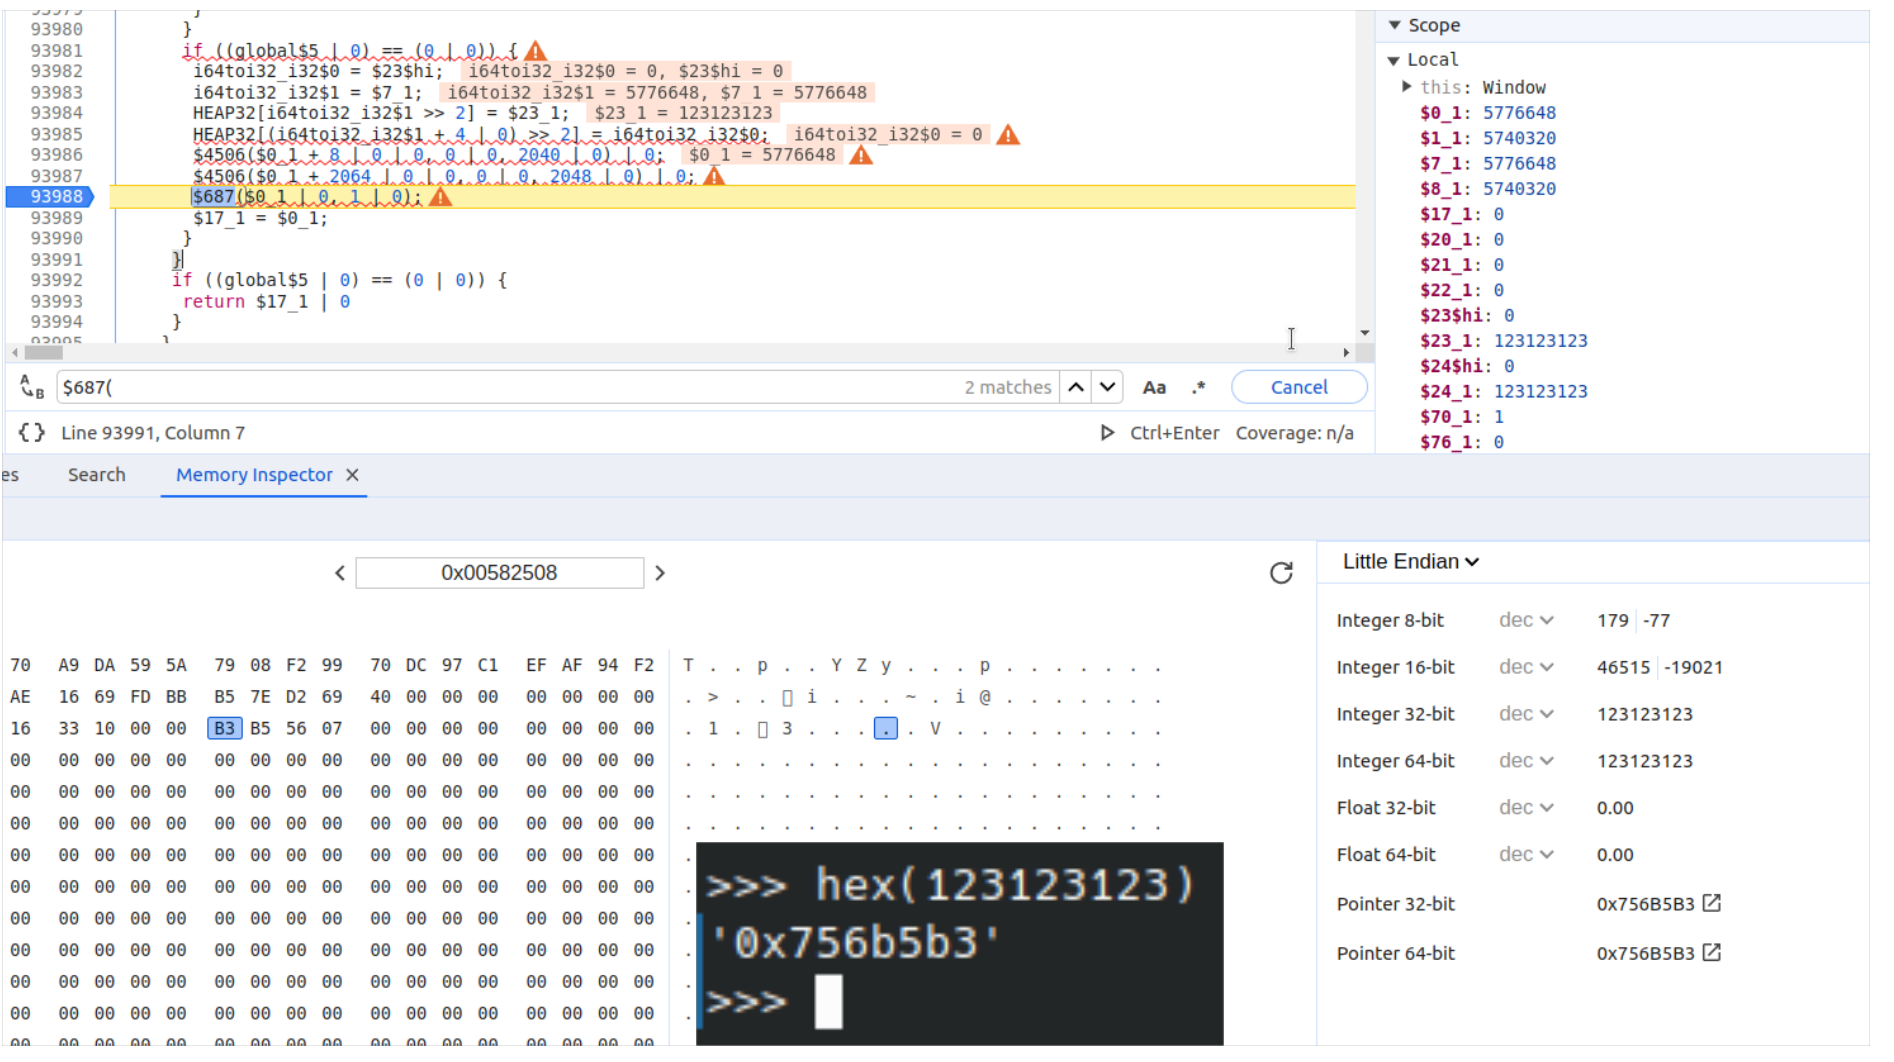Click the memory address input field
1894x1062 pixels.
tap(499, 573)
